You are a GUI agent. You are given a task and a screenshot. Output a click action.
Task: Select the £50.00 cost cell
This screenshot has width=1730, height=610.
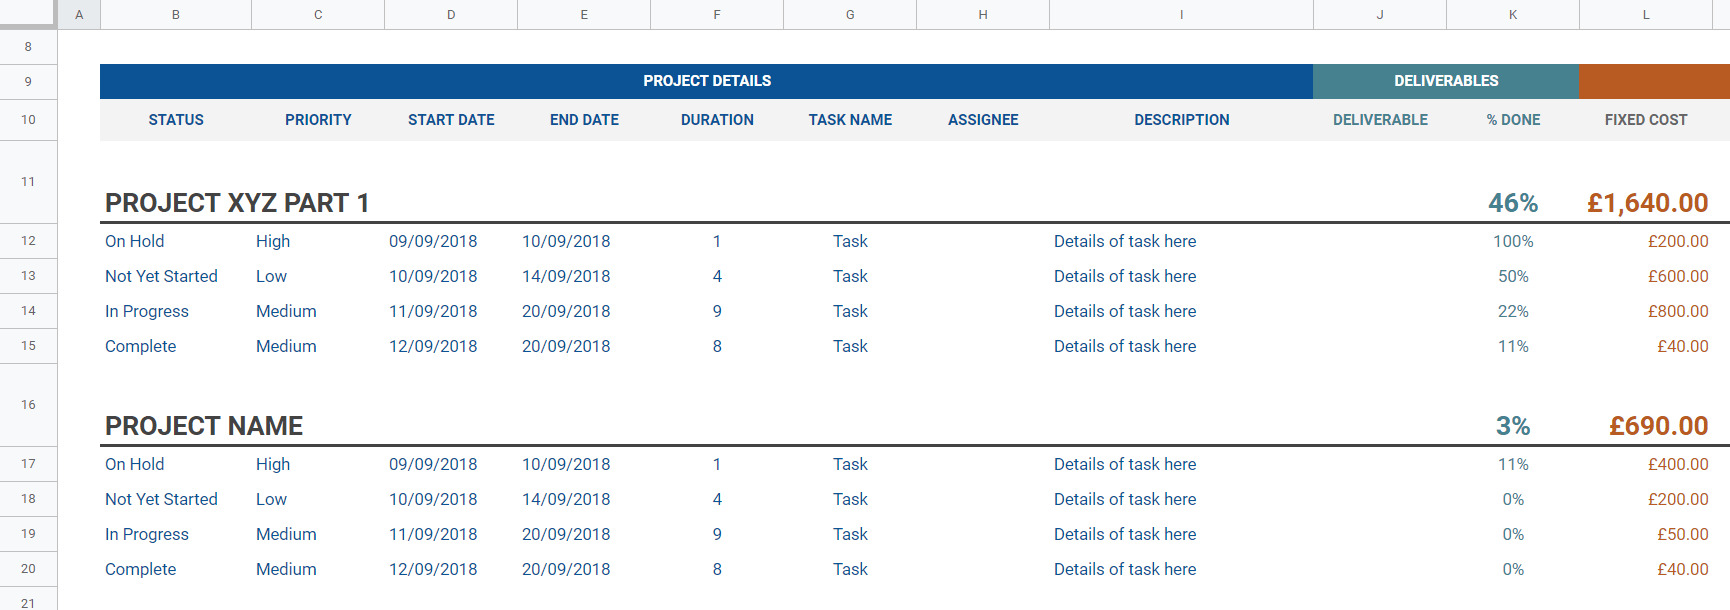pyautogui.click(x=1646, y=534)
